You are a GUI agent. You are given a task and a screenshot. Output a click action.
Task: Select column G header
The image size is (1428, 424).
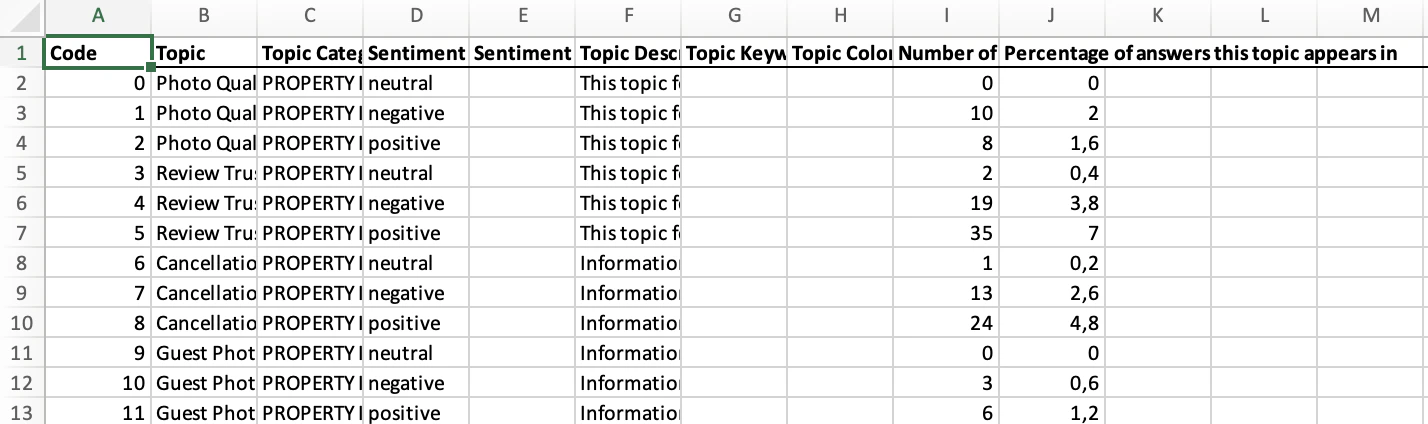tap(734, 16)
